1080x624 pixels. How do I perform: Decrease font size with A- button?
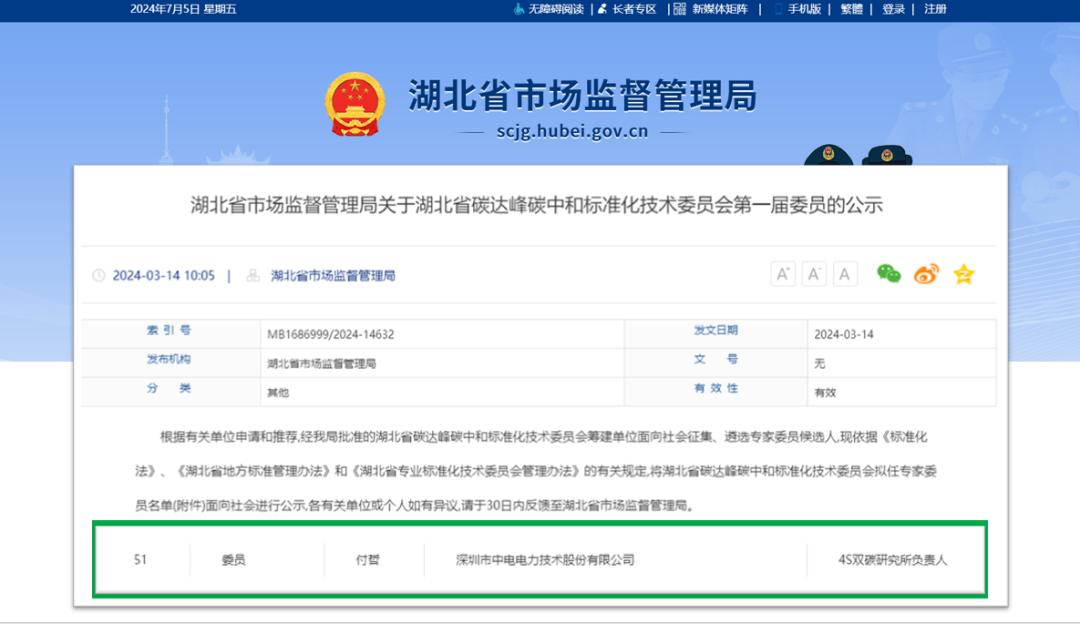tap(814, 274)
